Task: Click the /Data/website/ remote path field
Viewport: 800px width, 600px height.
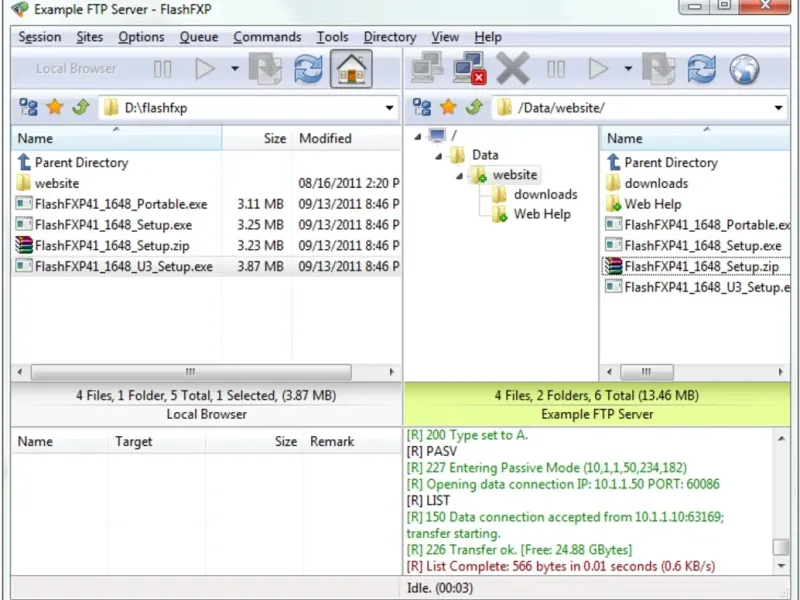Action: [640, 108]
